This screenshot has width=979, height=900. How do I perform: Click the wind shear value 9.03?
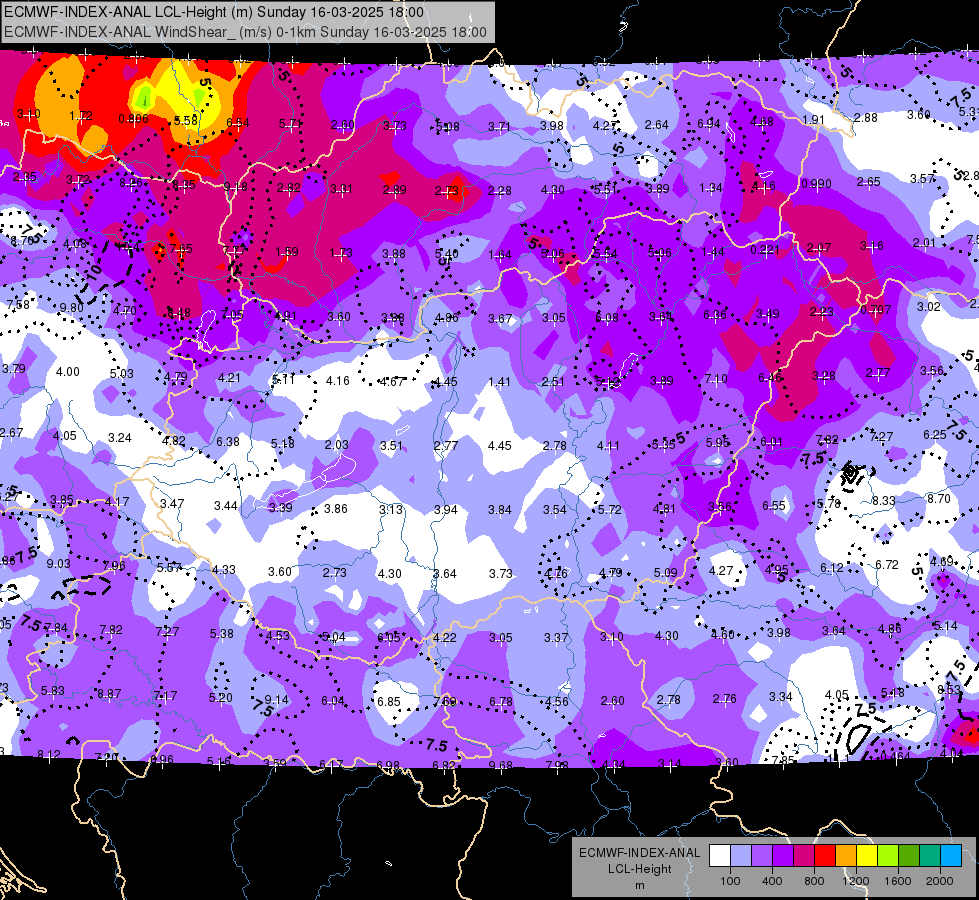59,563
